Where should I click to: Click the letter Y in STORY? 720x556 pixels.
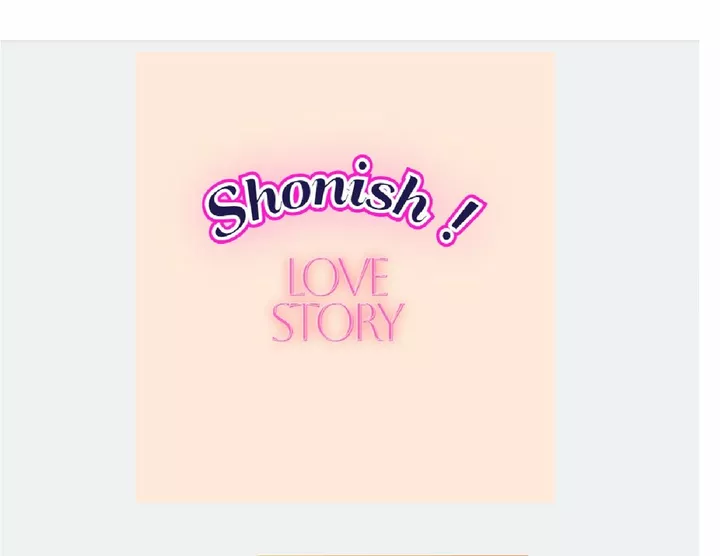coord(392,322)
